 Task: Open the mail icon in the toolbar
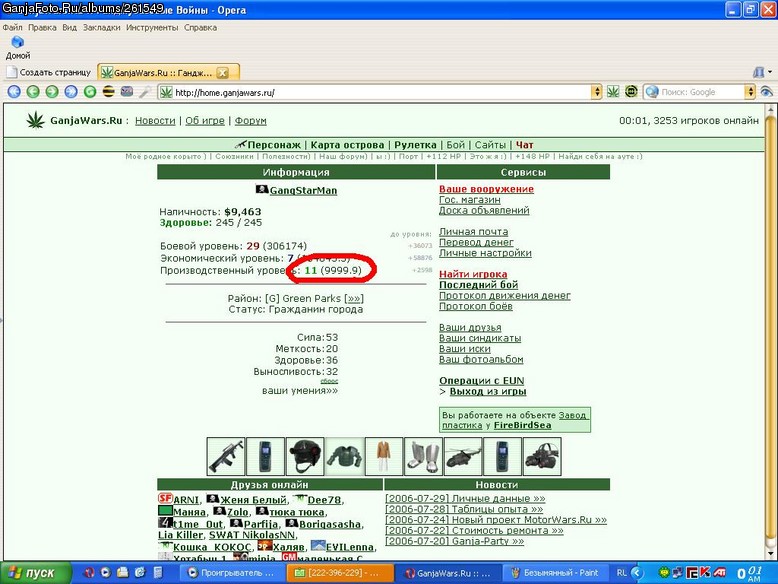click(127, 91)
